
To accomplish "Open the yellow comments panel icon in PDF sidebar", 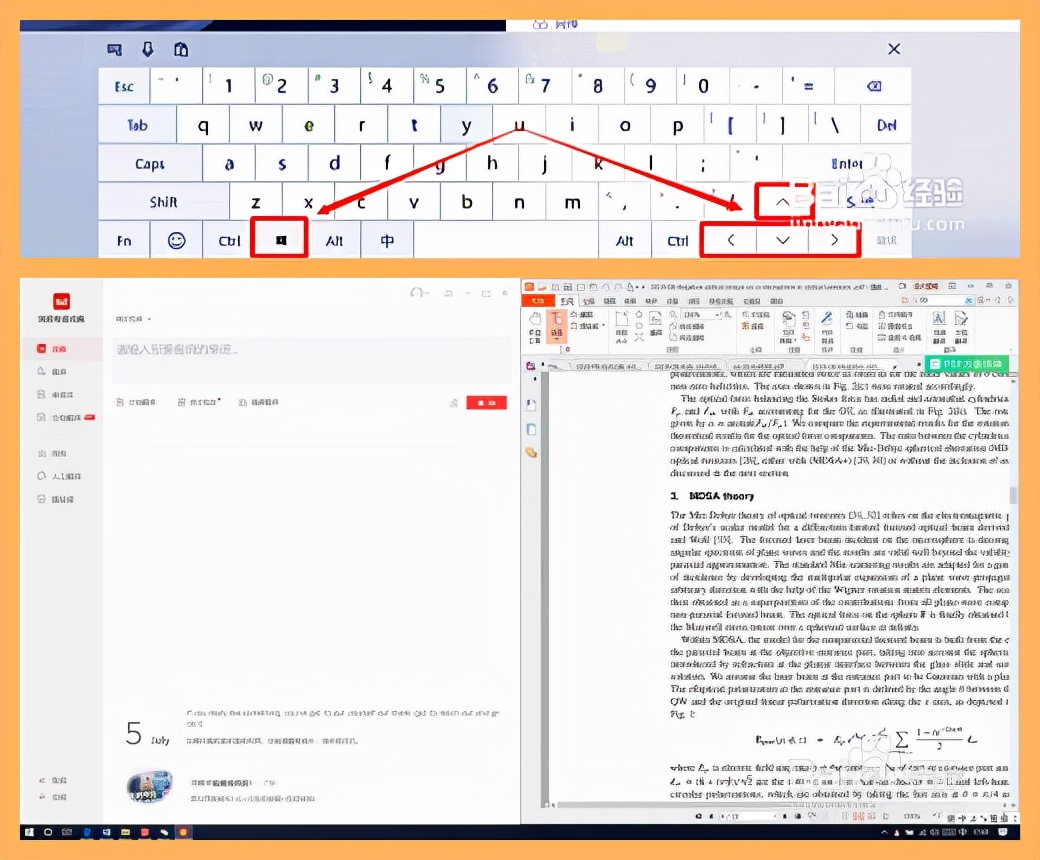I will tap(531, 452).
